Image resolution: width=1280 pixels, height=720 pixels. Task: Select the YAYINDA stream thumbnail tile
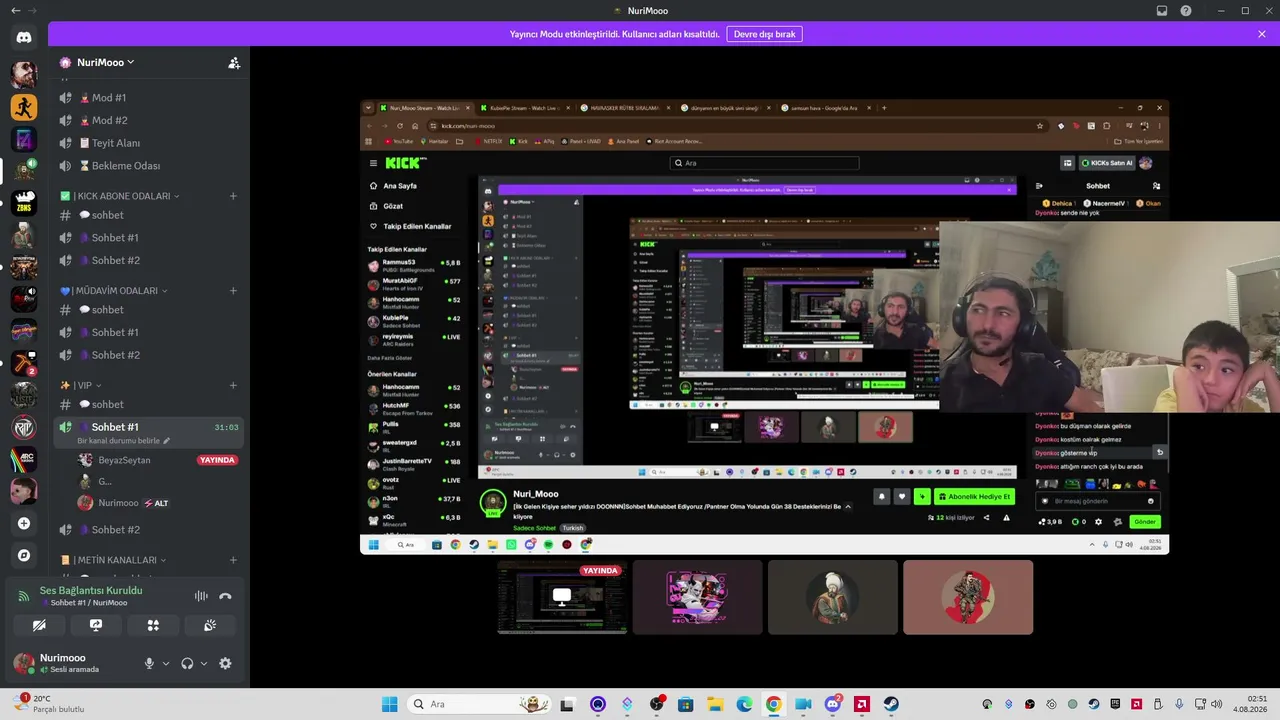point(562,597)
